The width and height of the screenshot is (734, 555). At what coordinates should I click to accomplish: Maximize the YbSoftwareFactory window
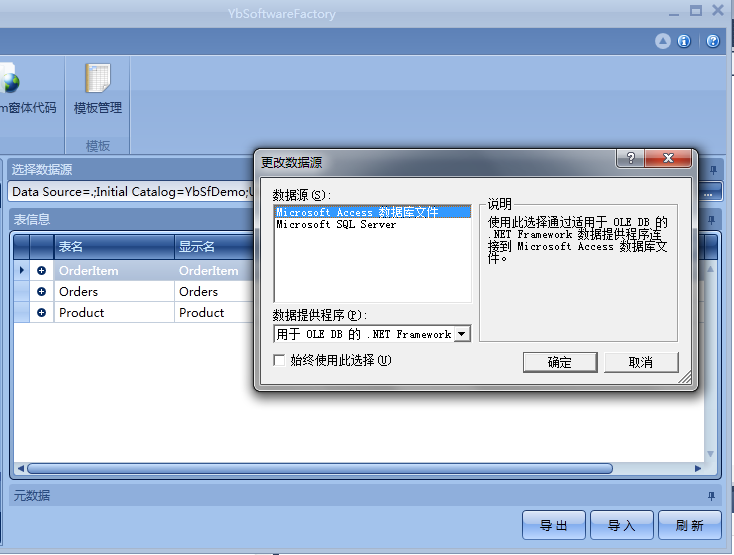pos(696,10)
